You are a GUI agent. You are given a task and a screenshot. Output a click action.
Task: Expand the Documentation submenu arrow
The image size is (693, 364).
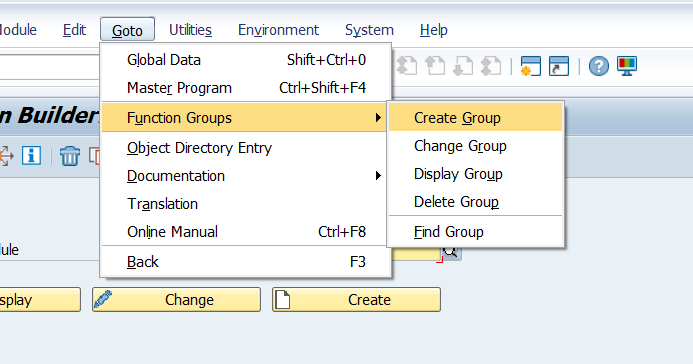(378, 176)
